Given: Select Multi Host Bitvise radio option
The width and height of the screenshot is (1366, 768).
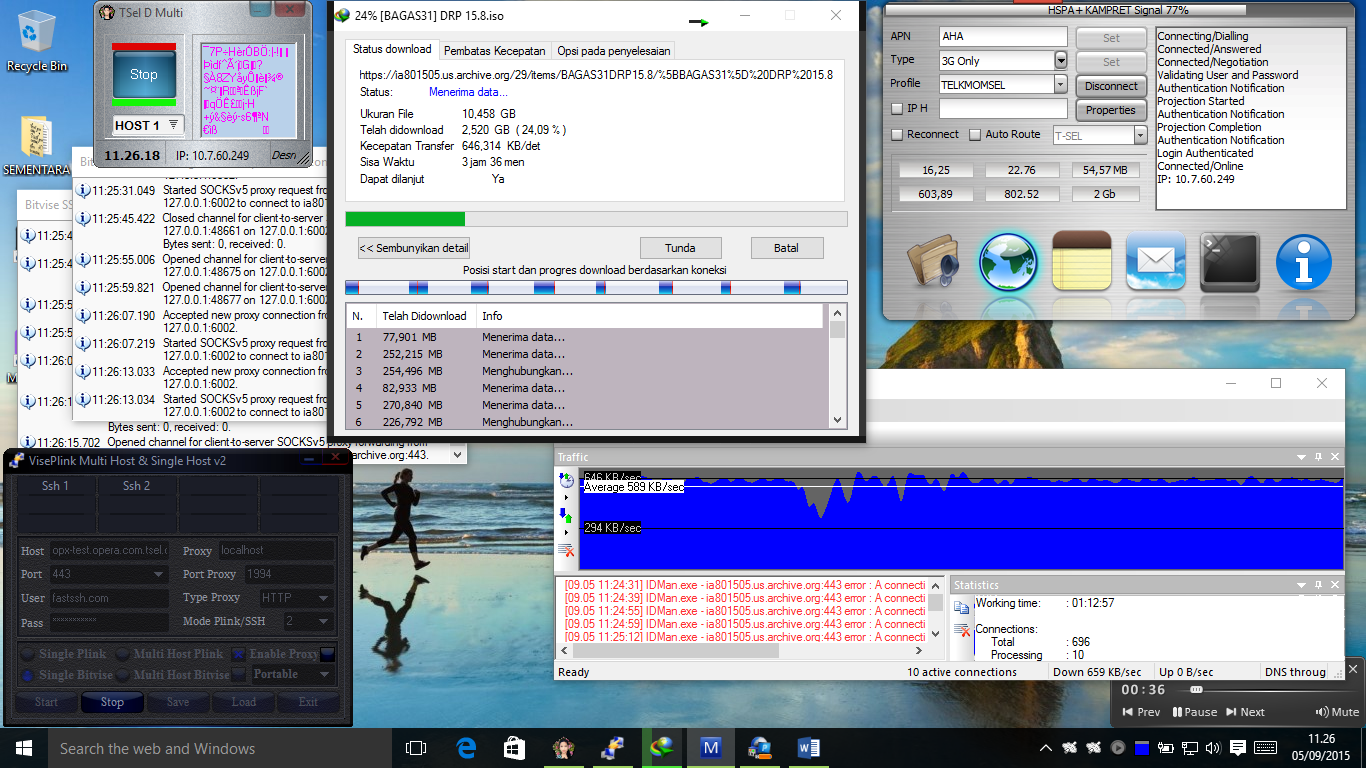Looking at the screenshot, I should [x=123, y=675].
